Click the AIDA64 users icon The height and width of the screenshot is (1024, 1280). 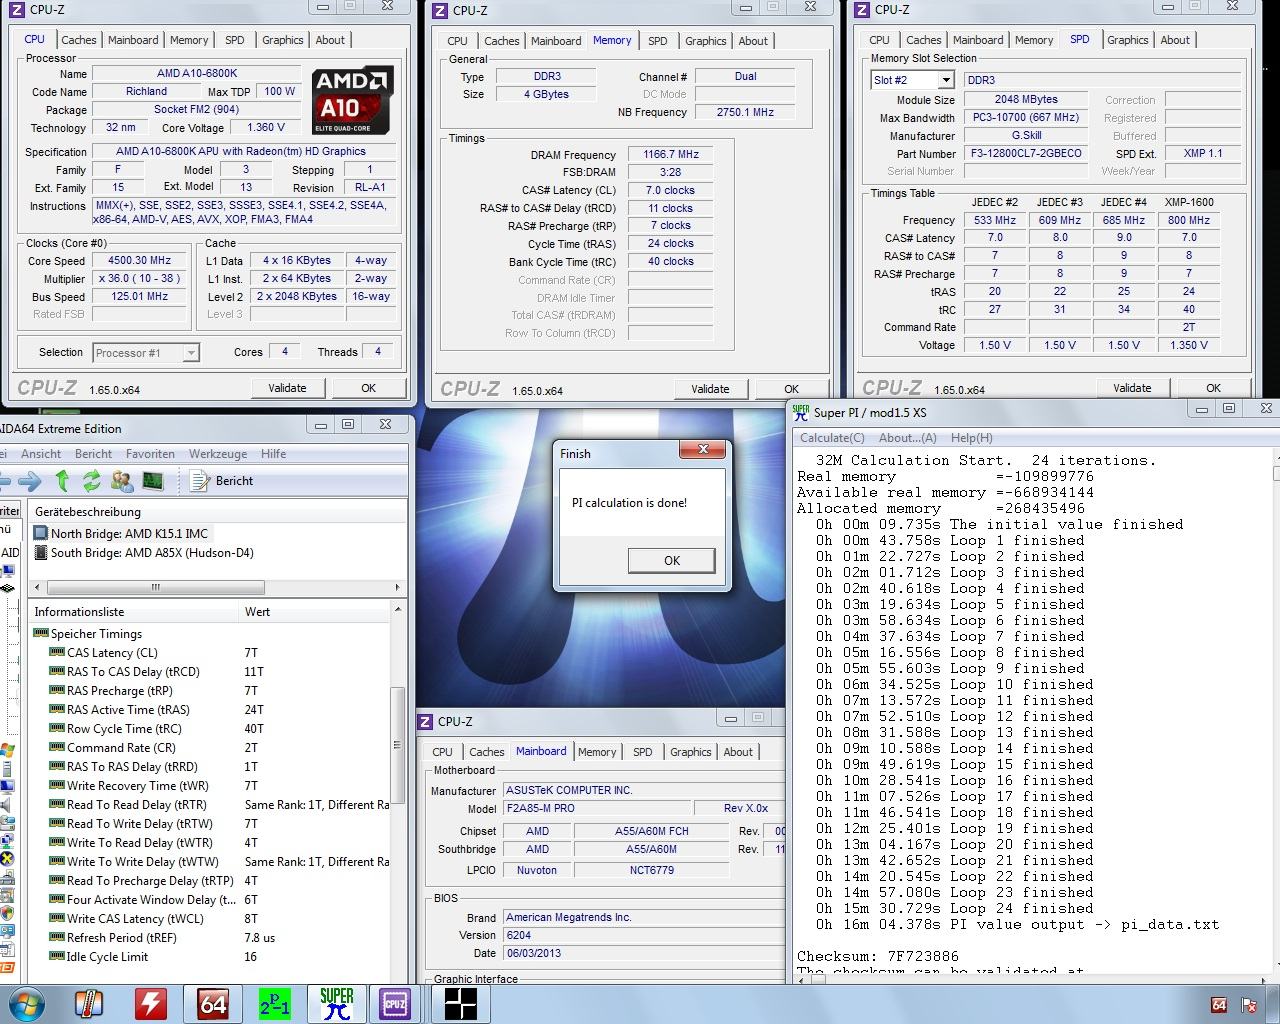click(122, 481)
